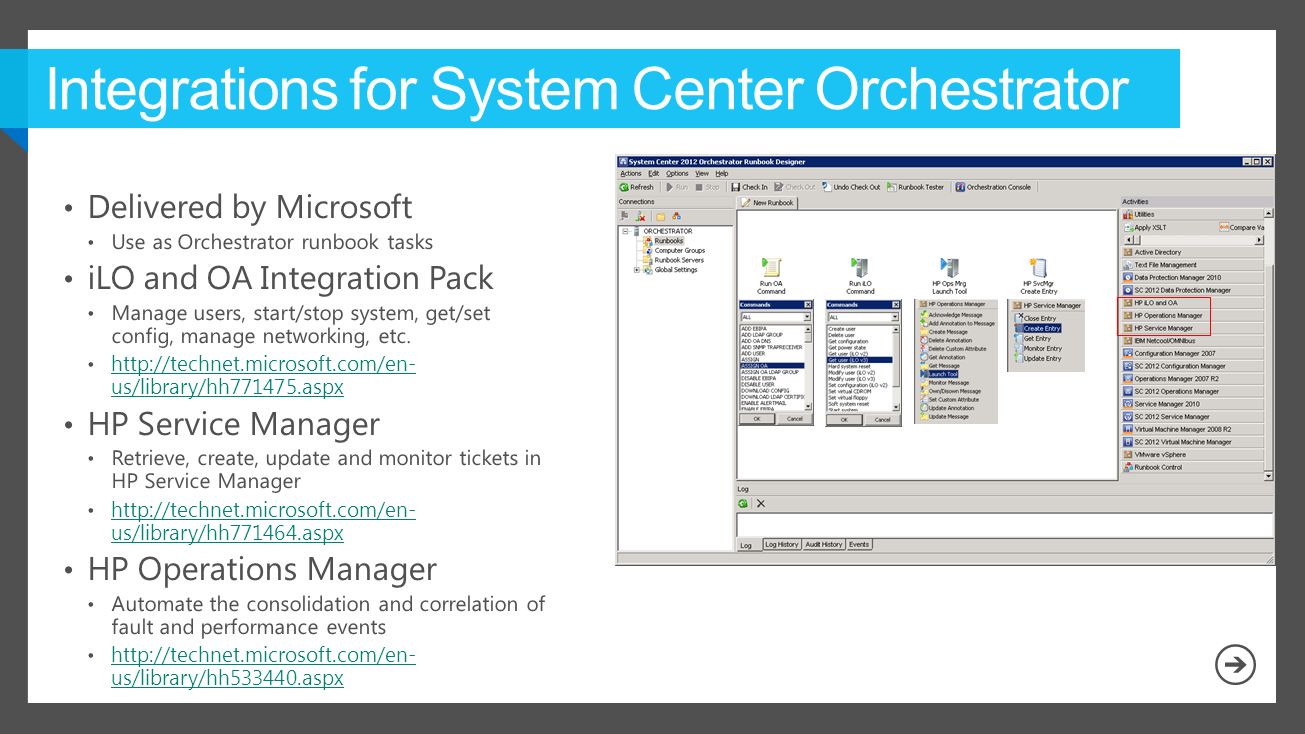Expand the Global Settings tree node
The image size is (1305, 734).
(x=637, y=270)
